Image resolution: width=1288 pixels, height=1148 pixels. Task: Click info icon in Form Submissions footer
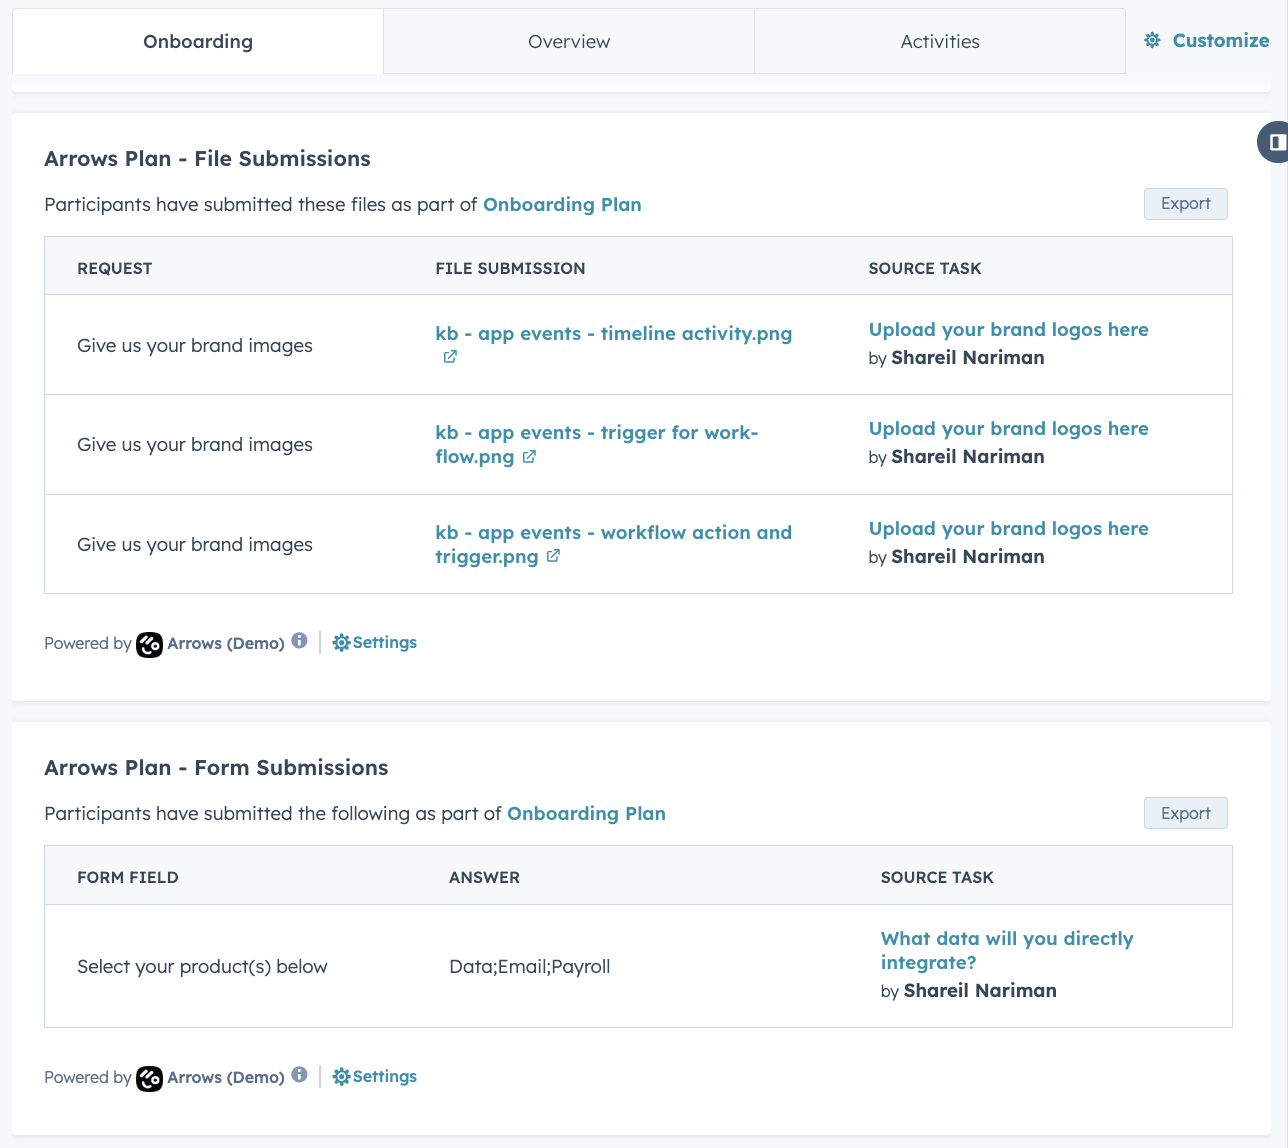coord(300,1075)
